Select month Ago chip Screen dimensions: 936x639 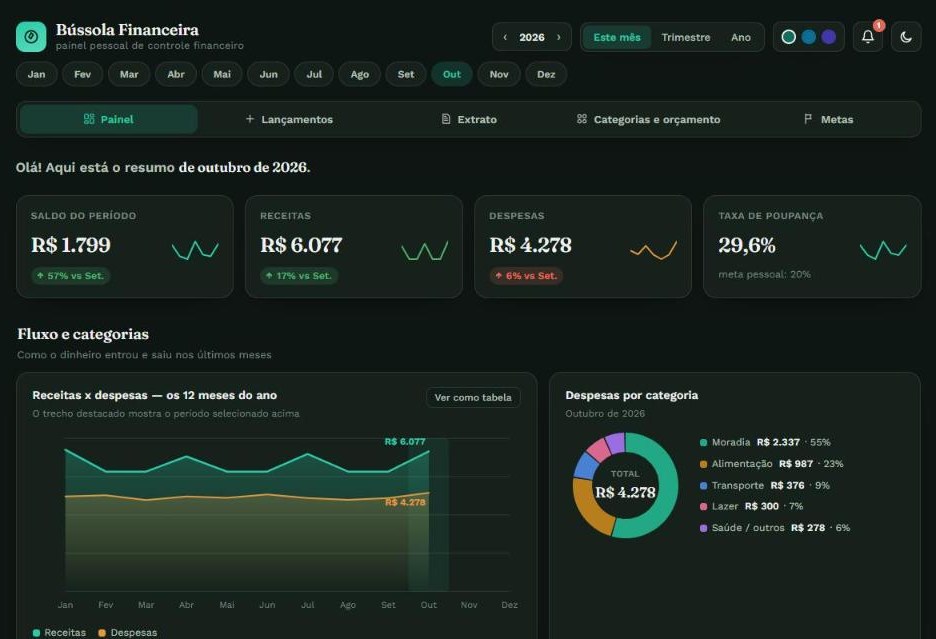click(x=359, y=74)
